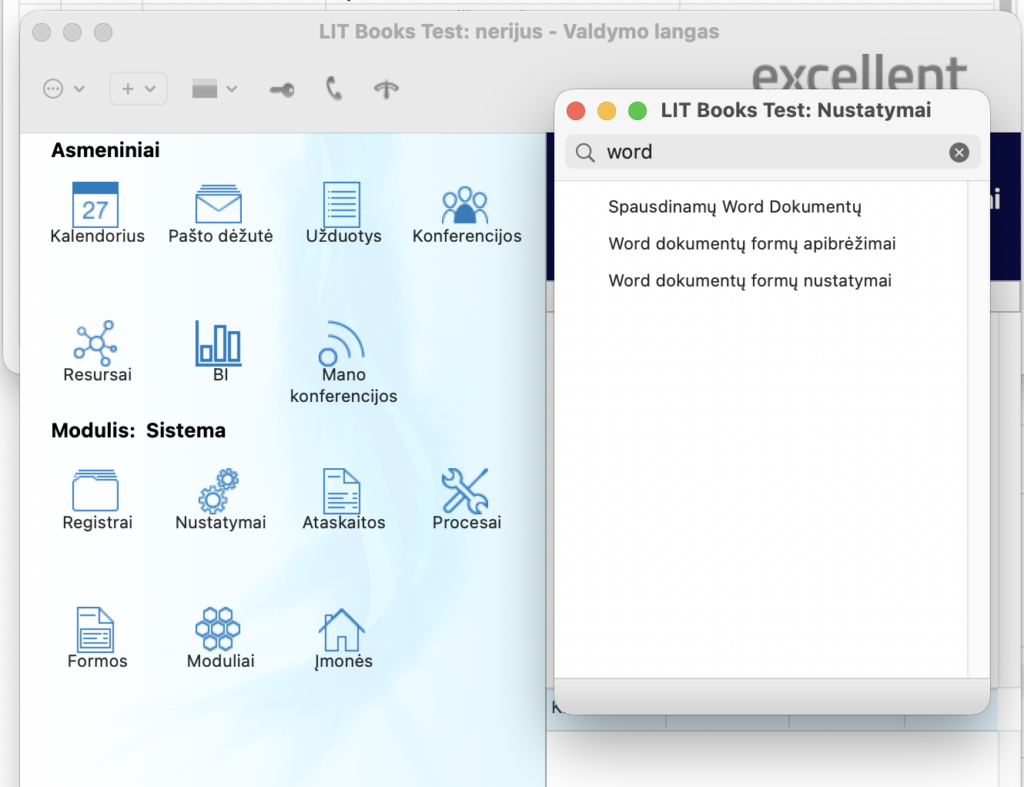
Task: Open the Kalendorius calendar icon
Action: (x=96, y=205)
